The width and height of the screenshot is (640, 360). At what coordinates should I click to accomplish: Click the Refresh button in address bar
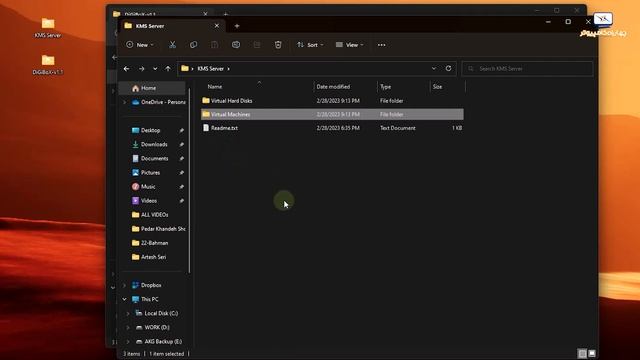coord(449,68)
